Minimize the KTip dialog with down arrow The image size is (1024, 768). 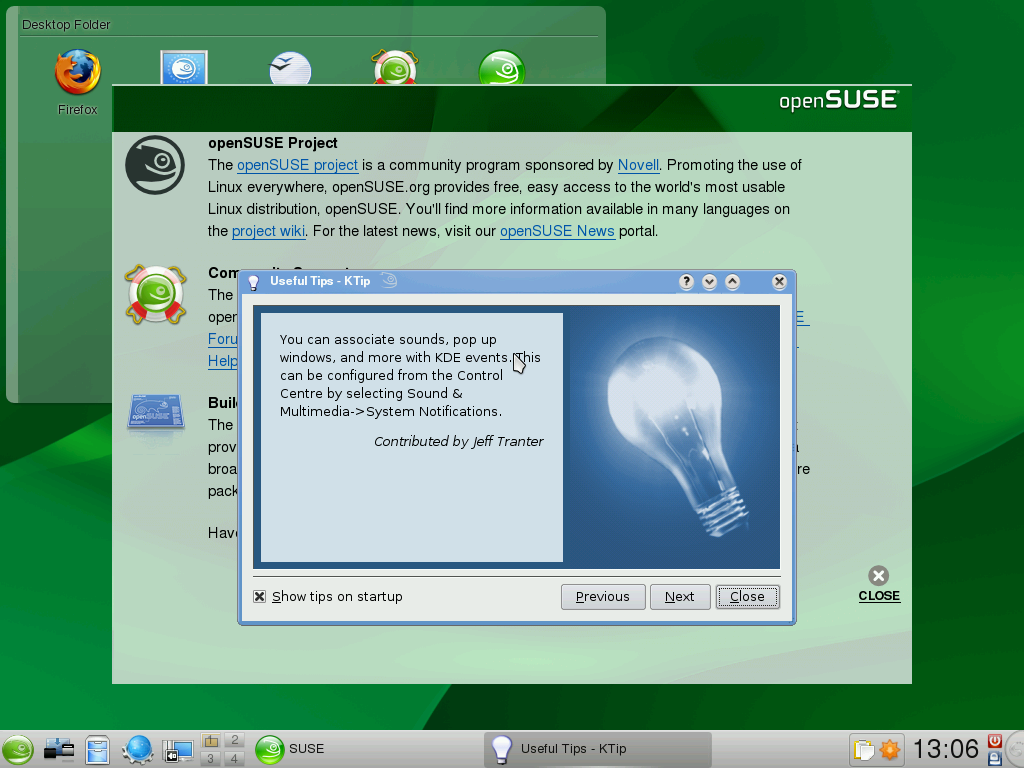point(709,281)
